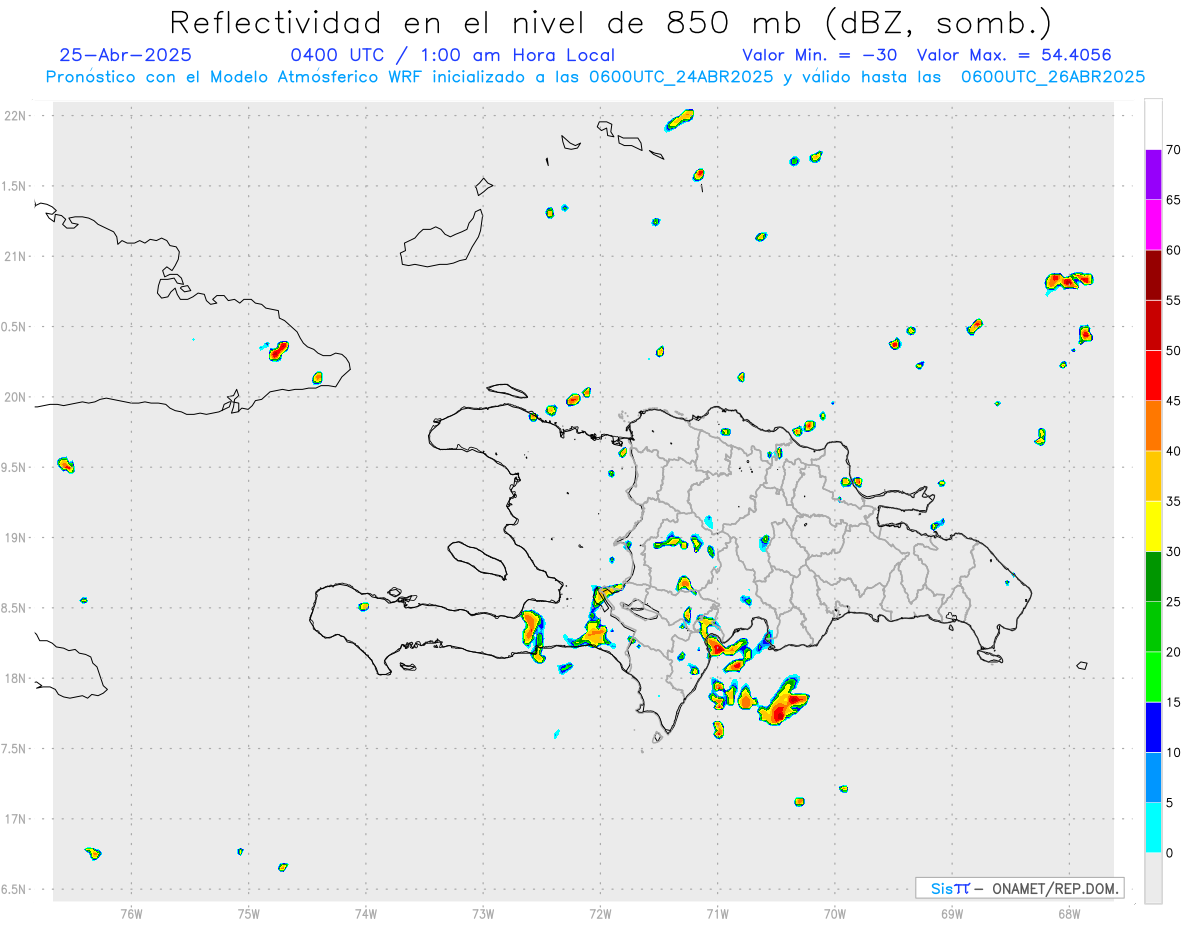Click the '30' value on the color scale
This screenshot has height=927, width=1200.
pyautogui.click(x=1173, y=552)
